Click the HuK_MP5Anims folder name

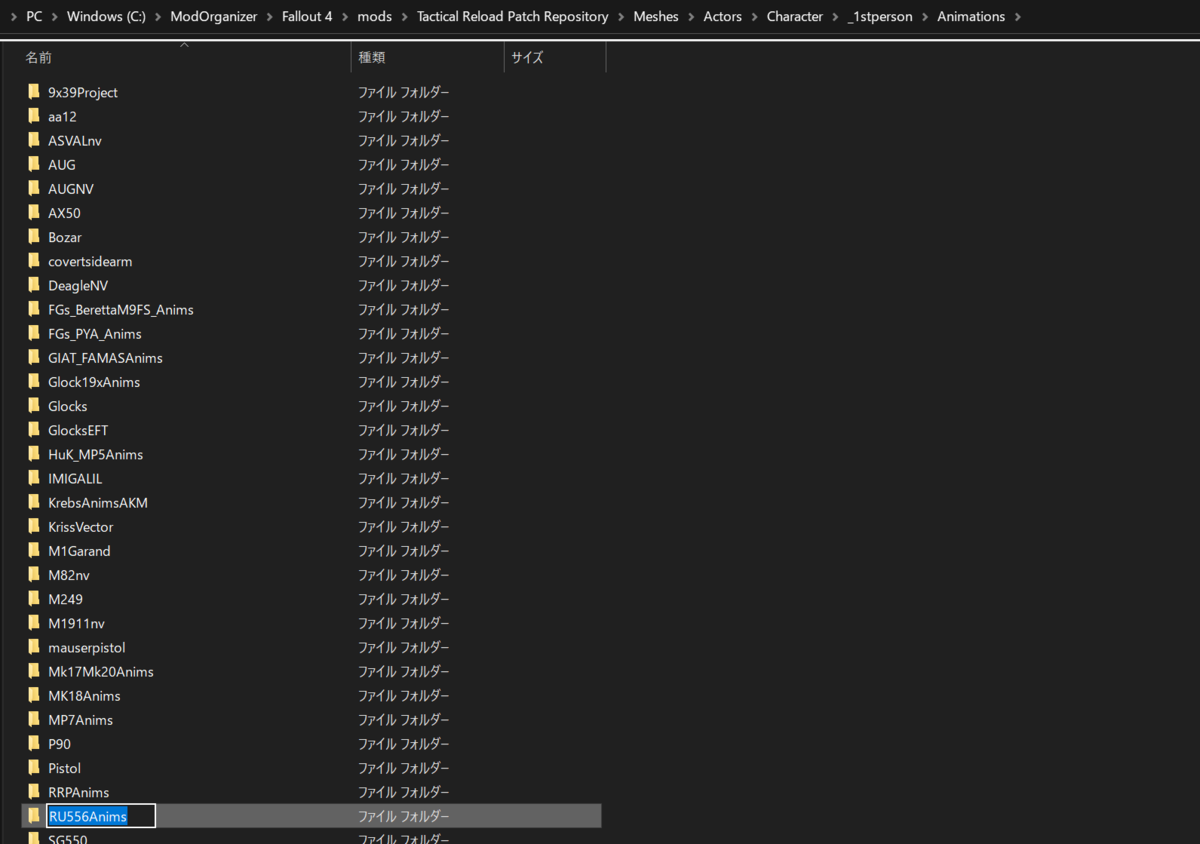96,454
